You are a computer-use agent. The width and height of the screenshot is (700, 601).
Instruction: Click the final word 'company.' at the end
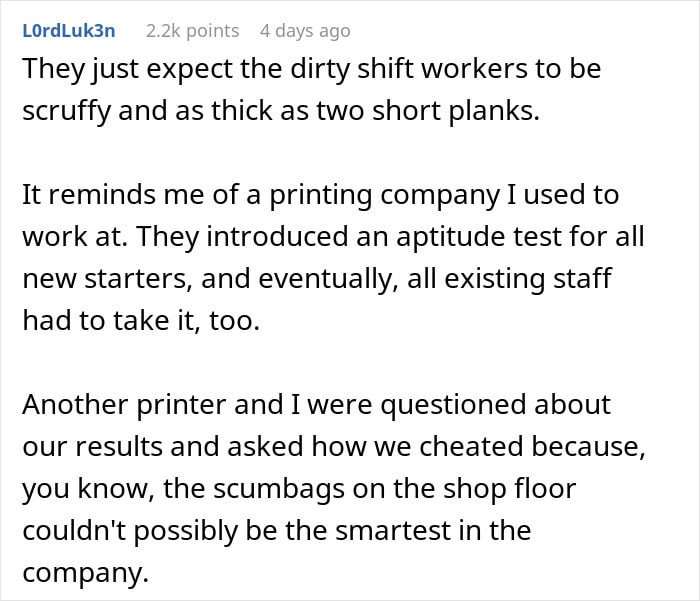tap(85, 573)
